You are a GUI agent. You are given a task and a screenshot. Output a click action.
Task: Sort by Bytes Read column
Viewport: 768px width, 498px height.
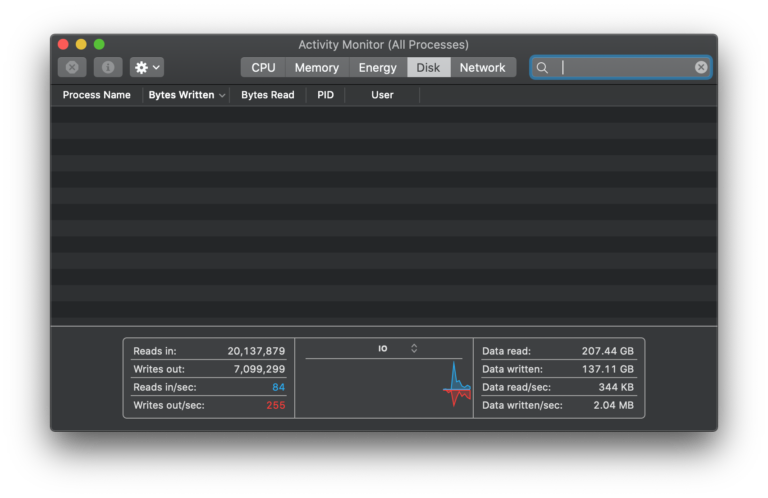pos(267,95)
